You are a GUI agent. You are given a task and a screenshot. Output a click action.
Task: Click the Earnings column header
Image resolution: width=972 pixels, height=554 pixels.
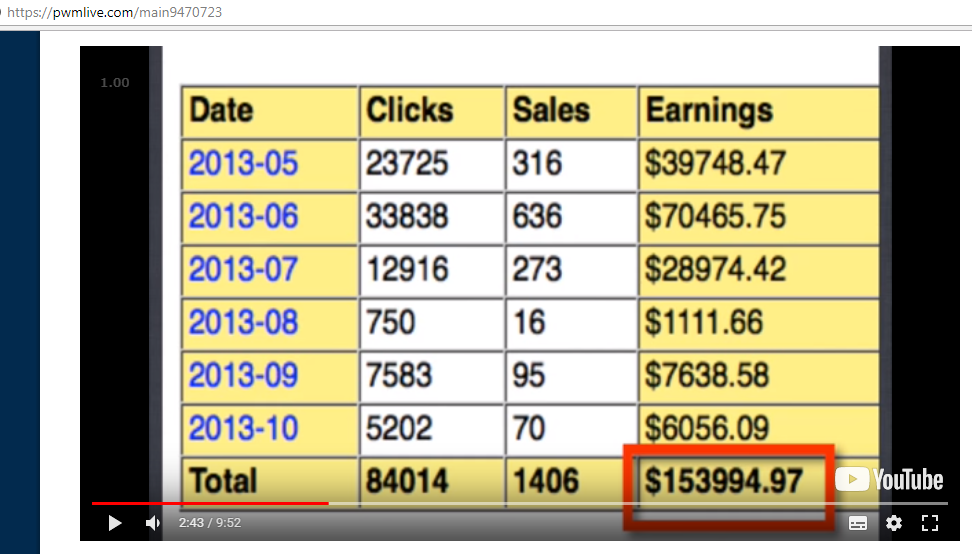[709, 112]
